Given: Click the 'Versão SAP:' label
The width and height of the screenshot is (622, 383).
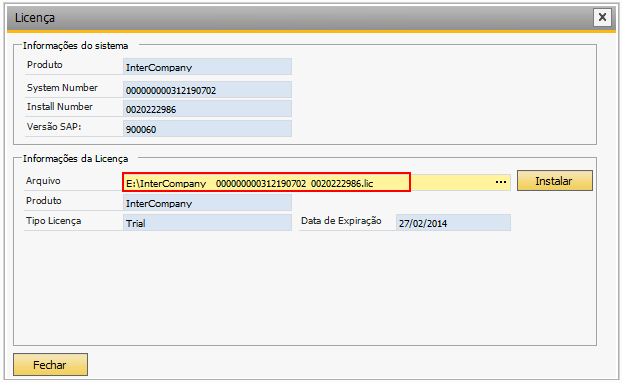Looking at the screenshot, I should (x=54, y=126).
